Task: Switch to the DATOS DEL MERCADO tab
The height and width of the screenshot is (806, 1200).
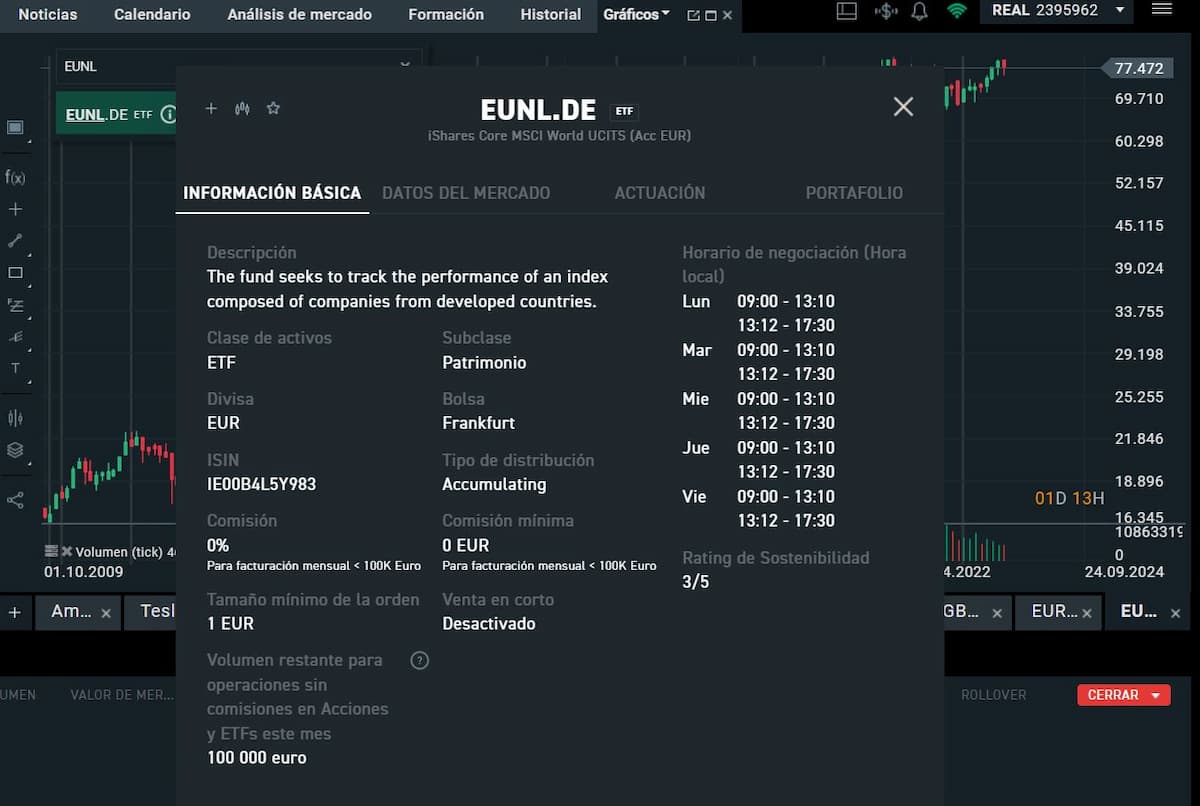Action: point(466,193)
